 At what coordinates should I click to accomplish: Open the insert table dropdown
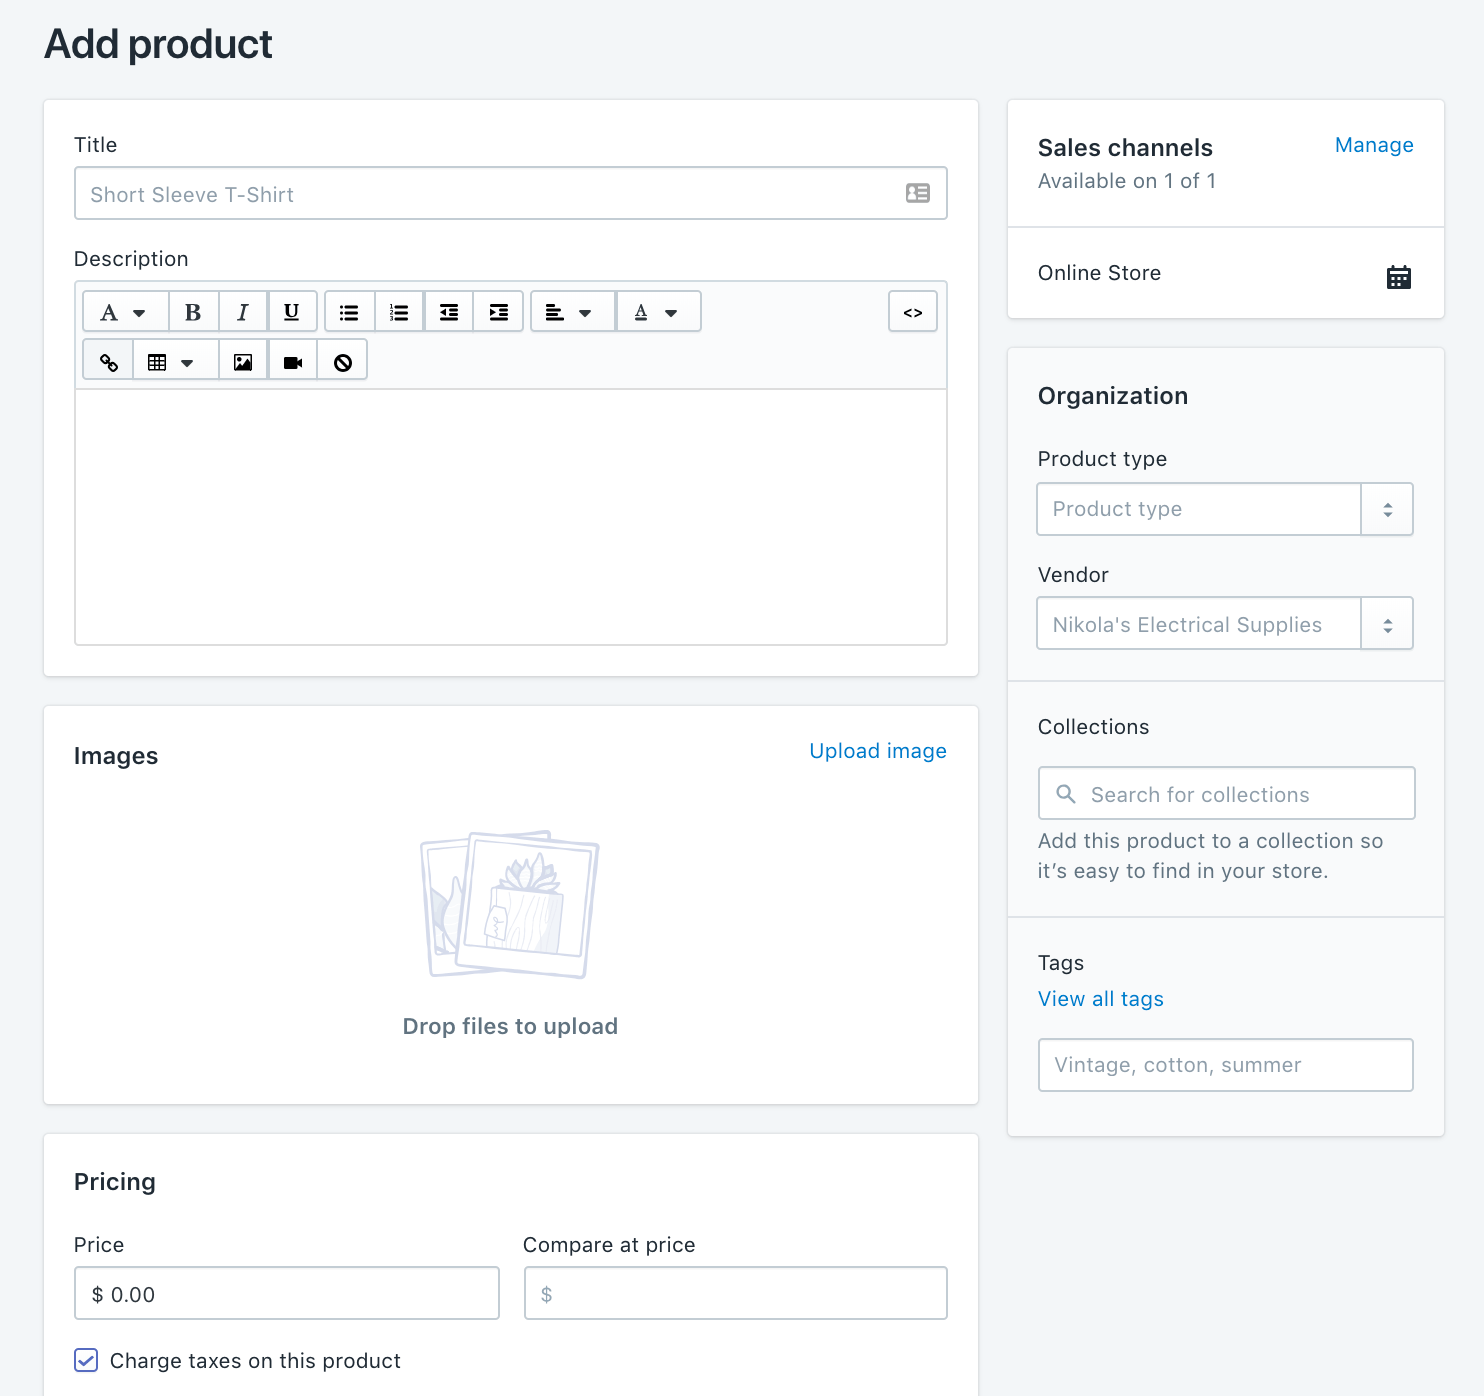(x=170, y=362)
